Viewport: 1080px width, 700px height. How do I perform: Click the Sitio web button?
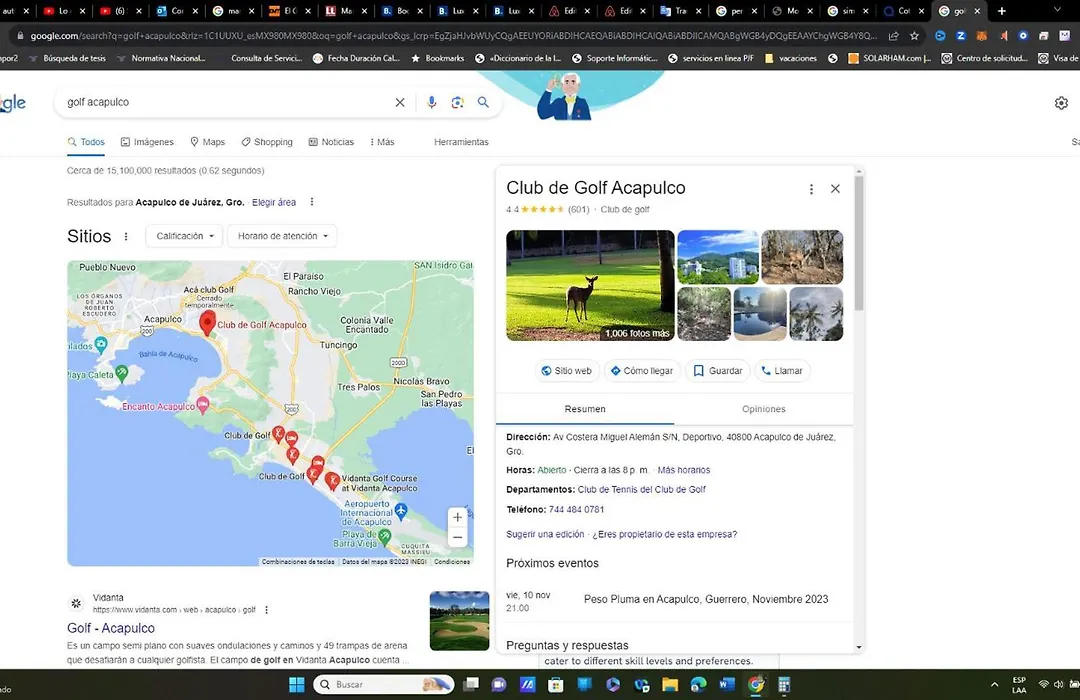(566, 371)
